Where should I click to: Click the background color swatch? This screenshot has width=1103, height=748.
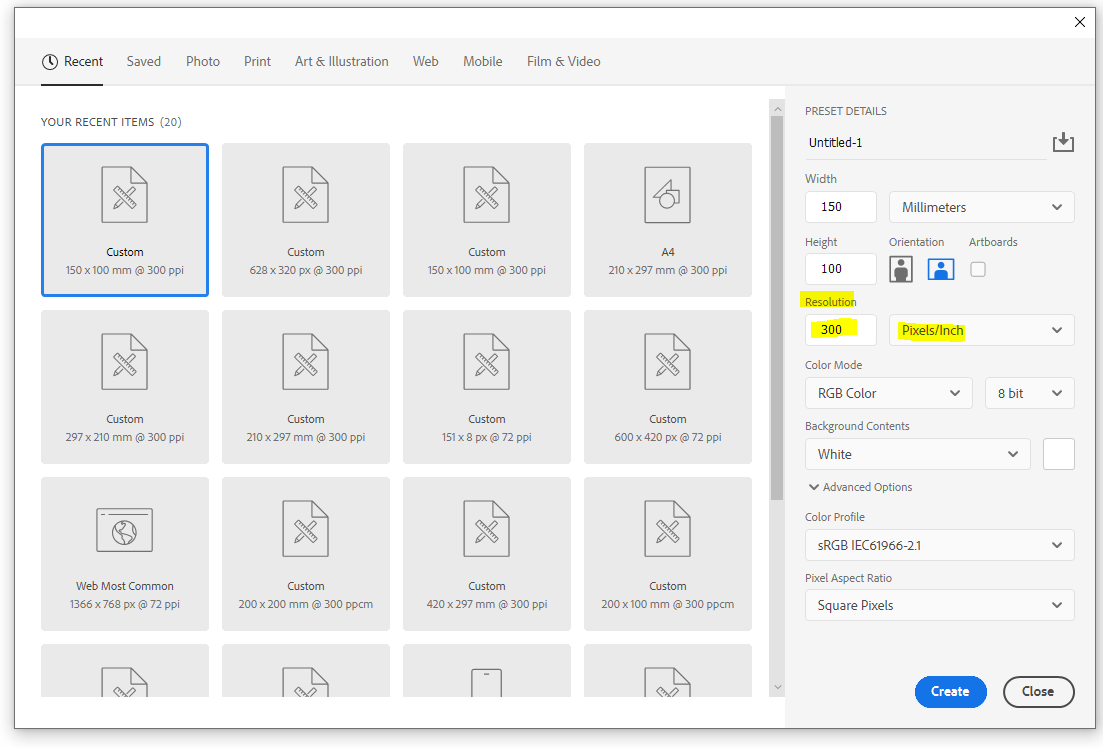(x=1058, y=454)
